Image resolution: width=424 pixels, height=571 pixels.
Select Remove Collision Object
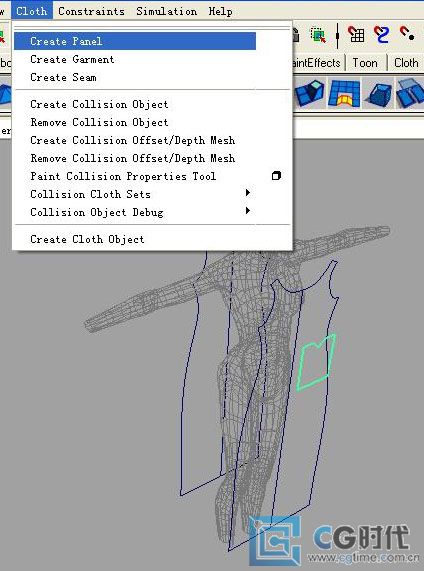point(99,122)
